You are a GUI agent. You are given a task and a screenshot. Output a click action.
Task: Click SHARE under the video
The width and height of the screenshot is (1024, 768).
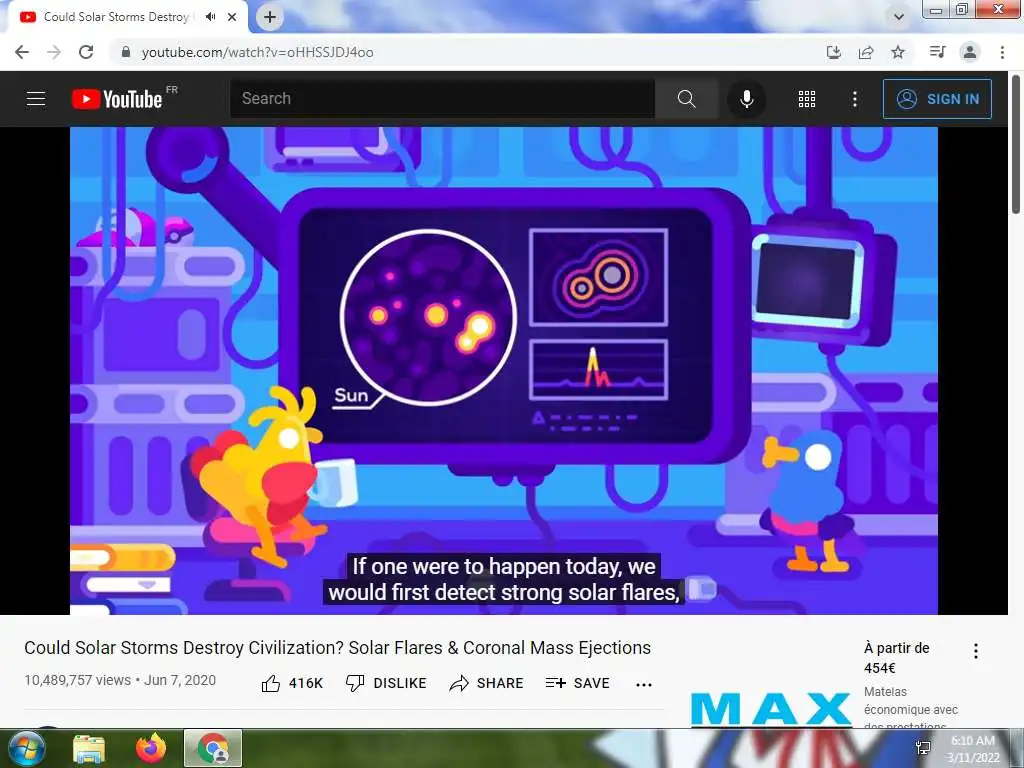click(x=487, y=683)
